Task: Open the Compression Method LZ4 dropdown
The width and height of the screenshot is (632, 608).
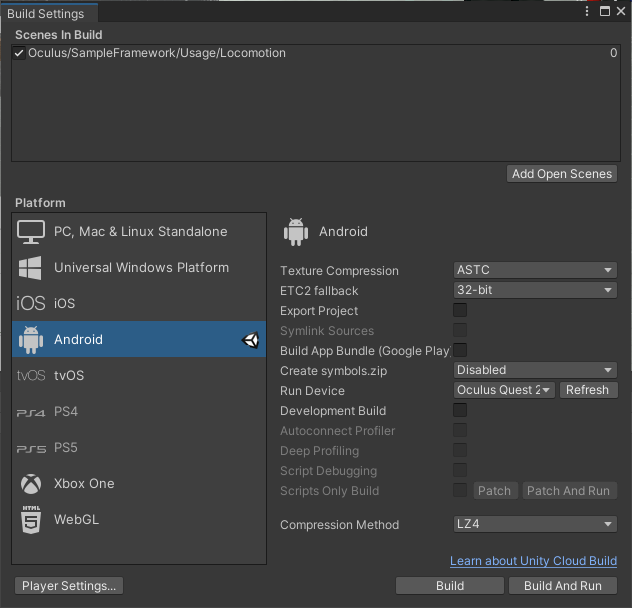Action: (x=535, y=525)
